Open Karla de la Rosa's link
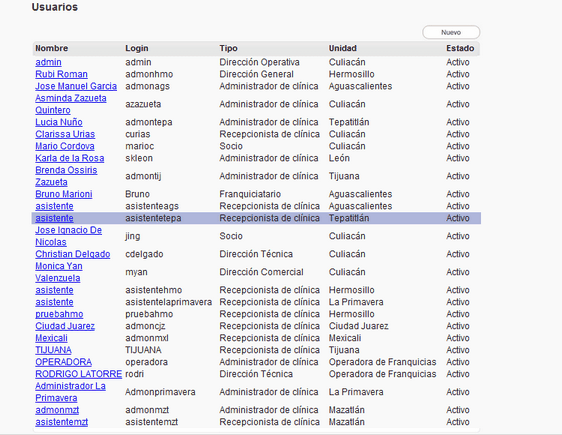This screenshot has height=435, width=562. [x=70, y=158]
